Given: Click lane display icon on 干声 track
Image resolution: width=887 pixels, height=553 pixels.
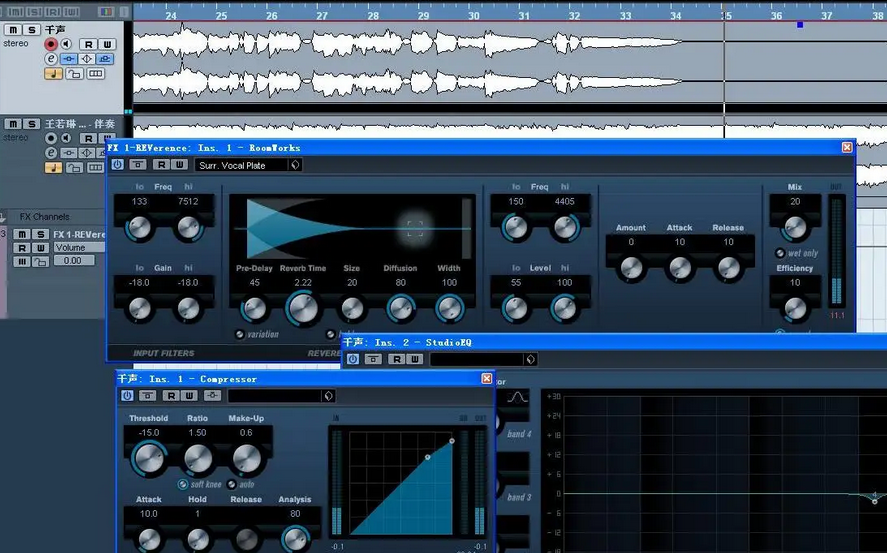Looking at the screenshot, I should [x=96, y=74].
